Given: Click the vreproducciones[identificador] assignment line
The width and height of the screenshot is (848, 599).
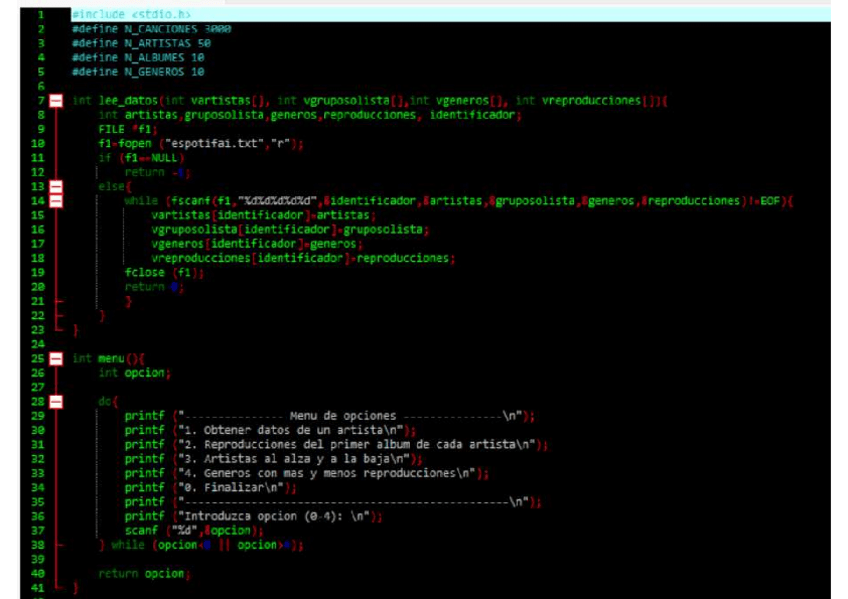Looking at the screenshot, I should 302,258.
